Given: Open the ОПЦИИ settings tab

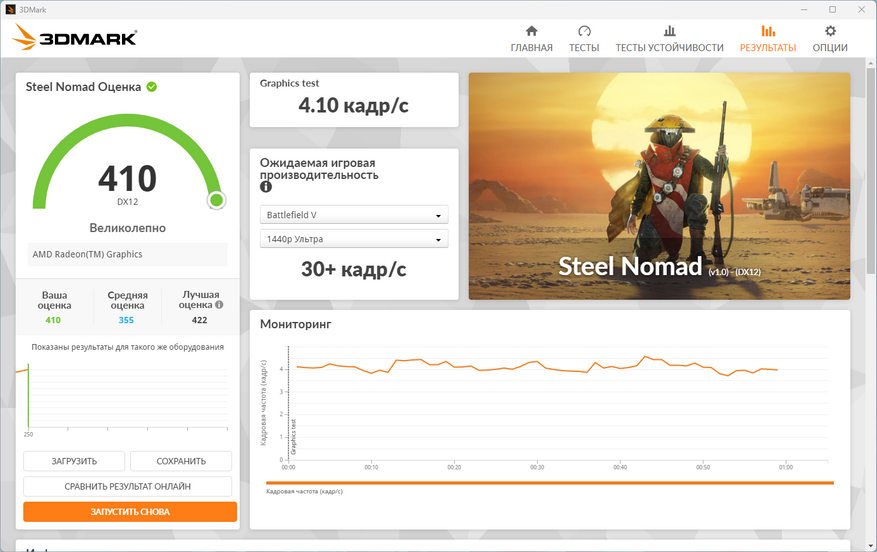Looking at the screenshot, I should (830, 39).
